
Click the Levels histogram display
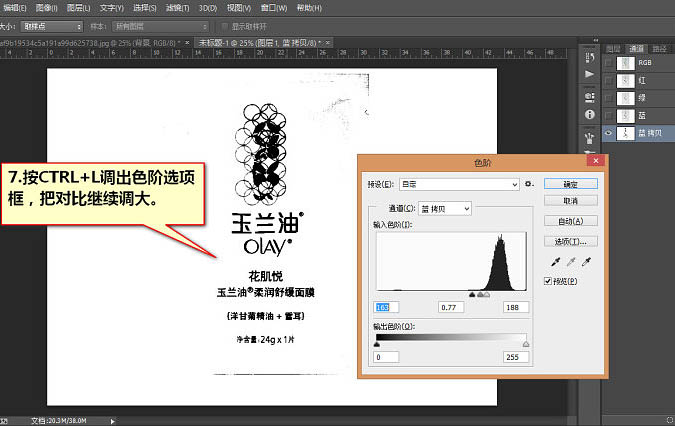pos(451,261)
